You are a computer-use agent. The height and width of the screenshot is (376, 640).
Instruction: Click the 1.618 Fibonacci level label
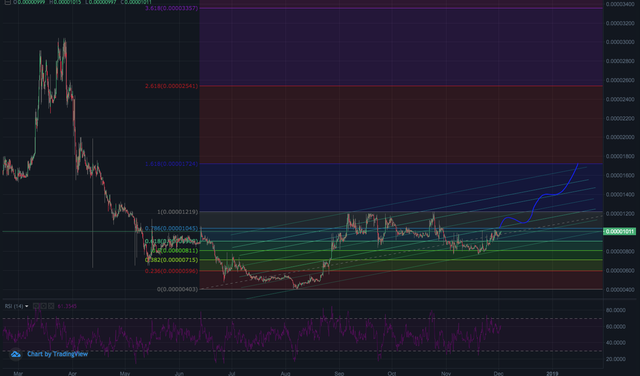click(171, 164)
